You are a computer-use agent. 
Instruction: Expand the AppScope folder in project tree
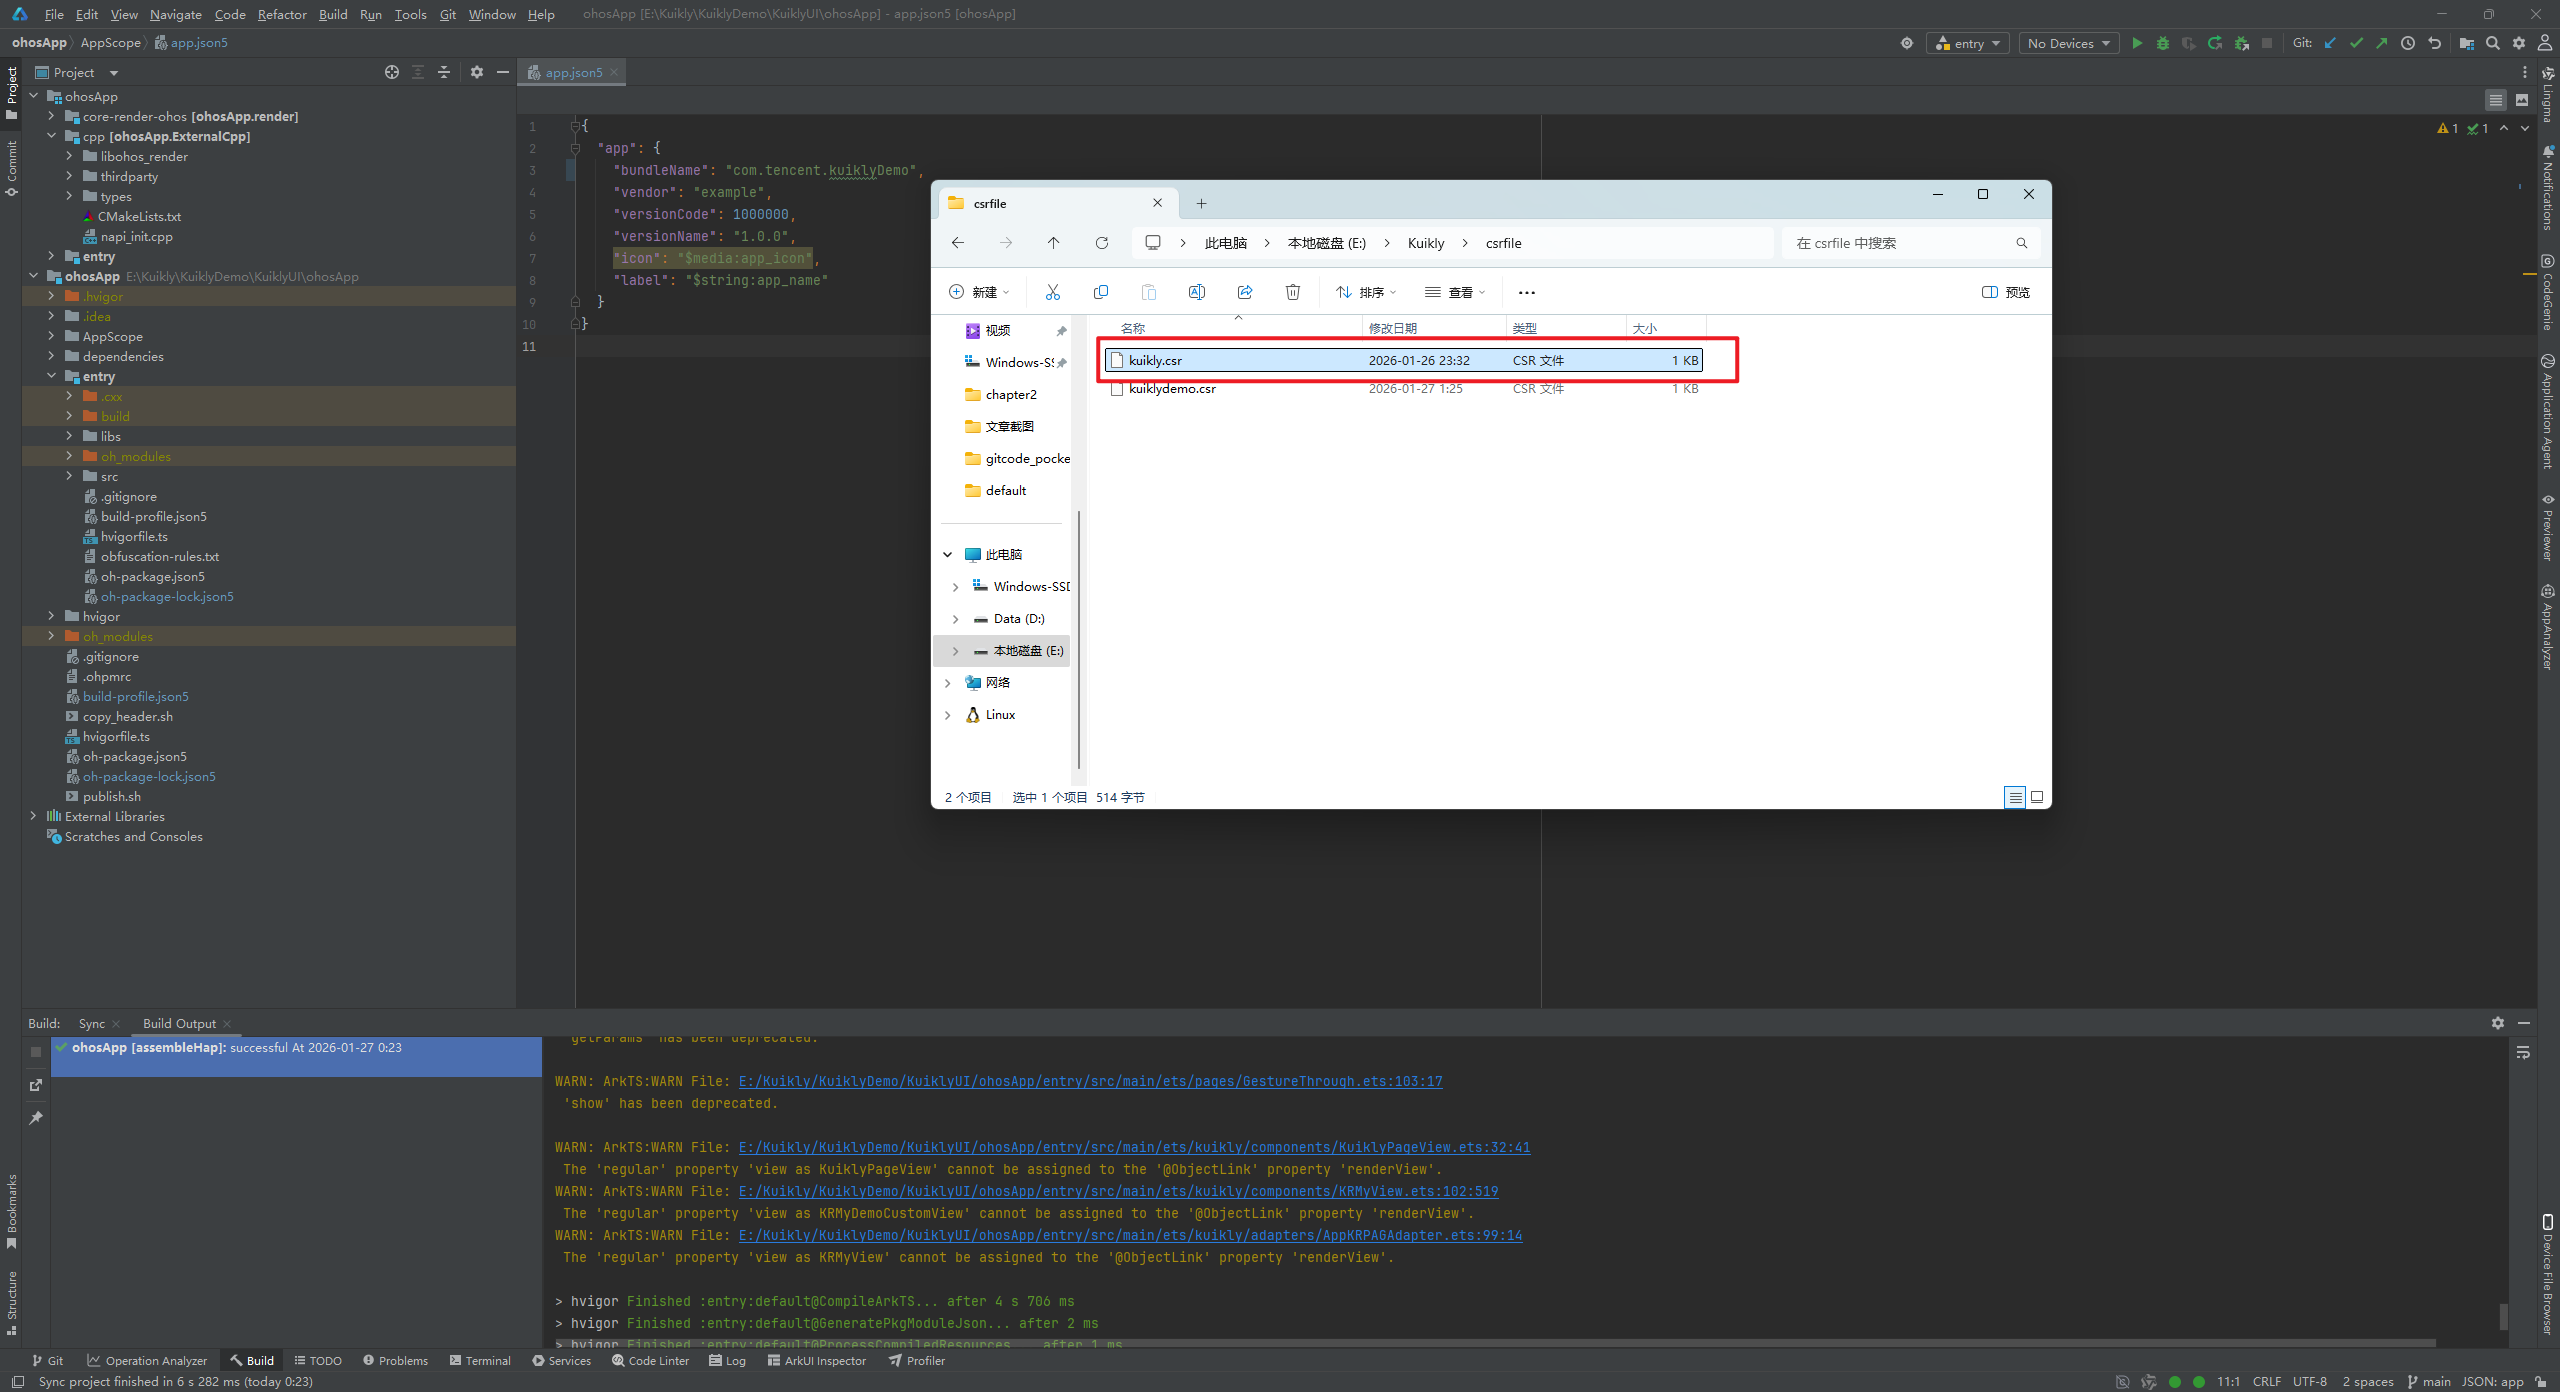(51, 337)
